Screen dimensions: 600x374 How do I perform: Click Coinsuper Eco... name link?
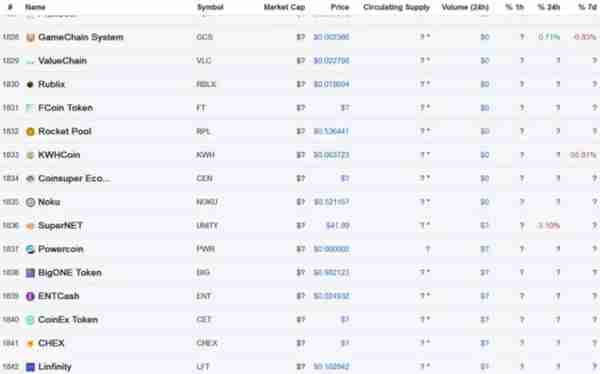tap(74, 178)
